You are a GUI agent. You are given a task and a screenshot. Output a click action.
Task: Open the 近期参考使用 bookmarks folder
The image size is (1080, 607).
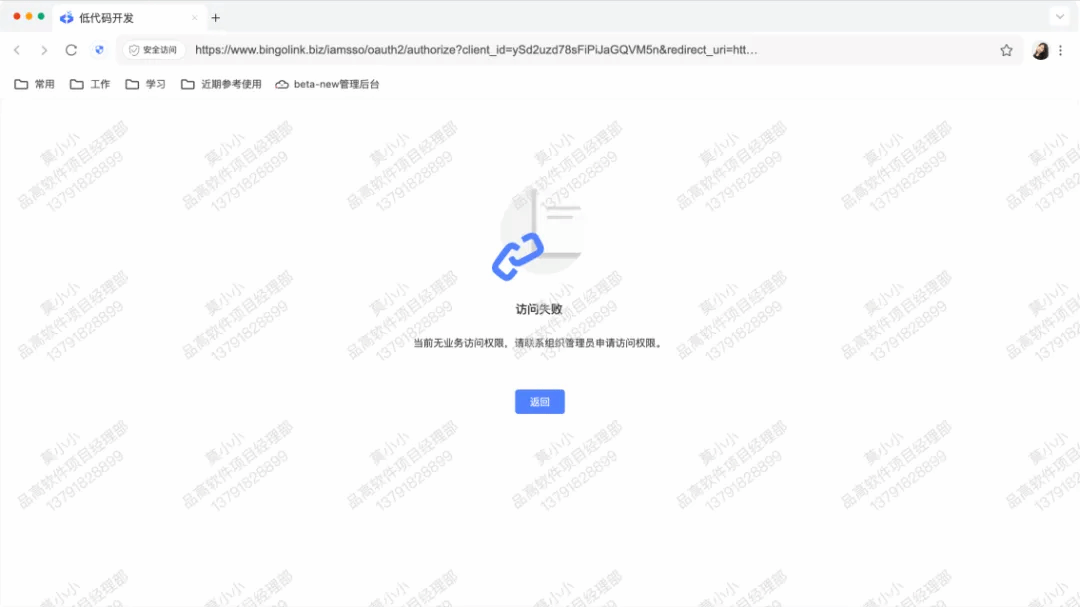[x=221, y=84]
